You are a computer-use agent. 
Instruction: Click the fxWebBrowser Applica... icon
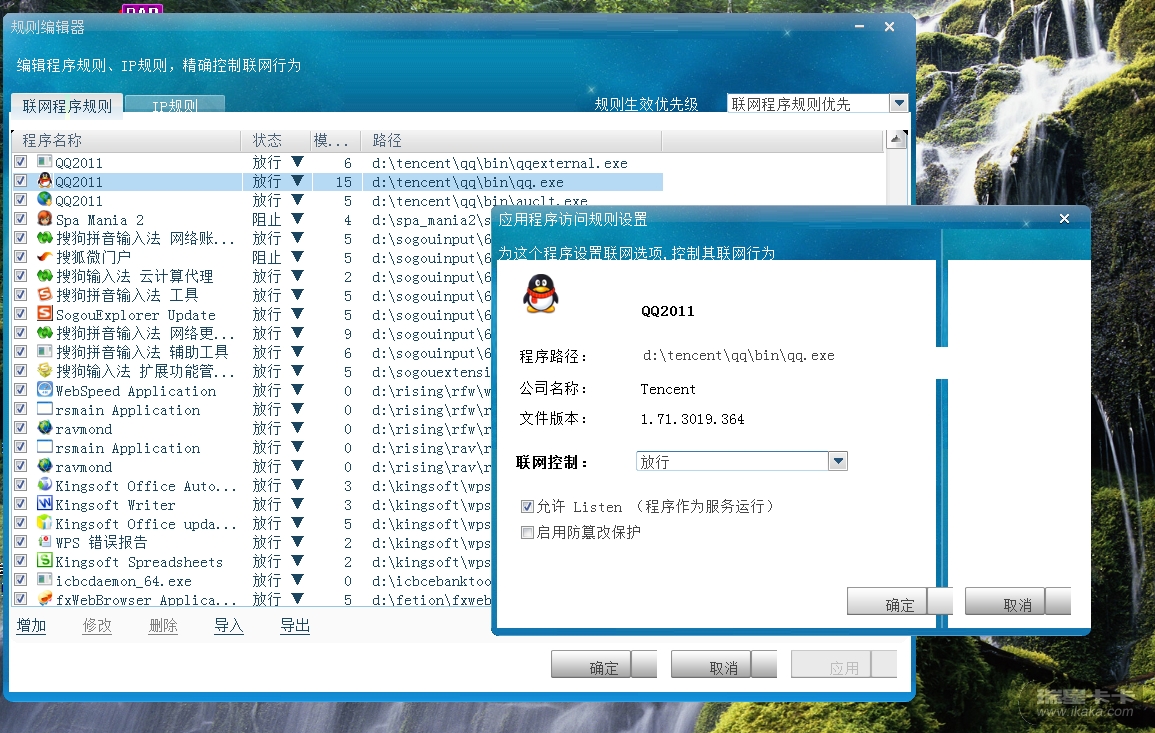coord(44,599)
